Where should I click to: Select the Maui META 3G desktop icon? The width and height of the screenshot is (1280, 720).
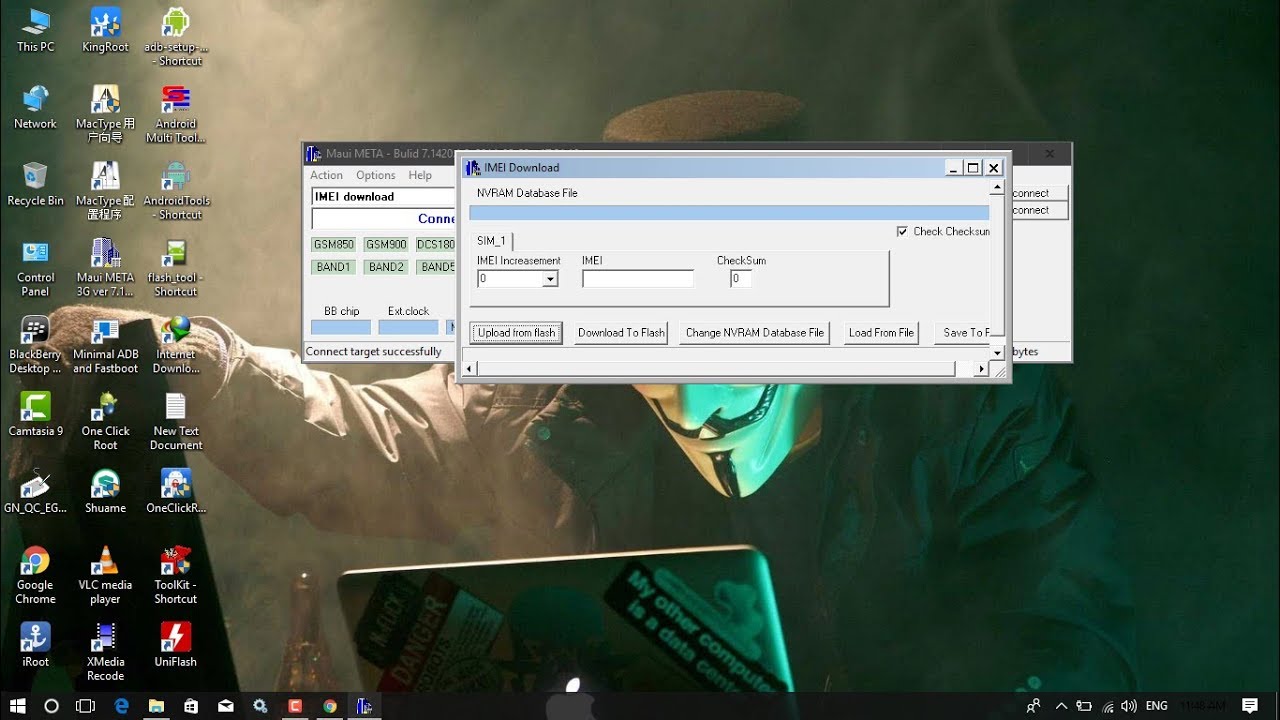105,268
